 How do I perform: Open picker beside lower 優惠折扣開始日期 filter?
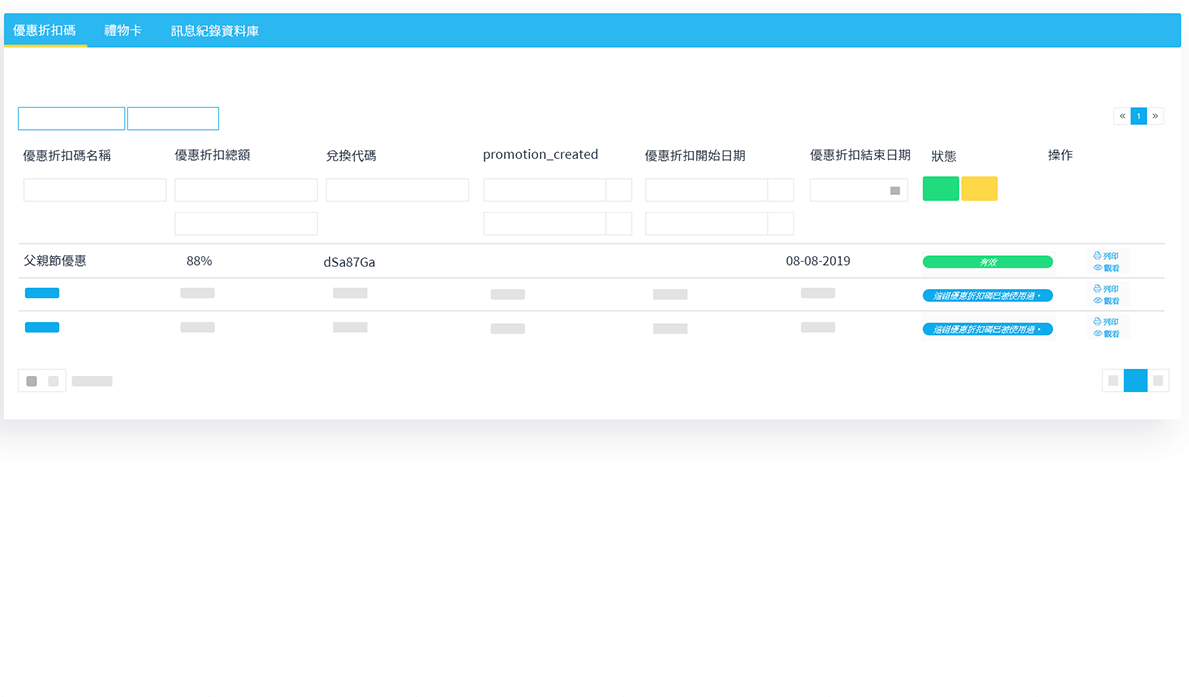point(780,224)
